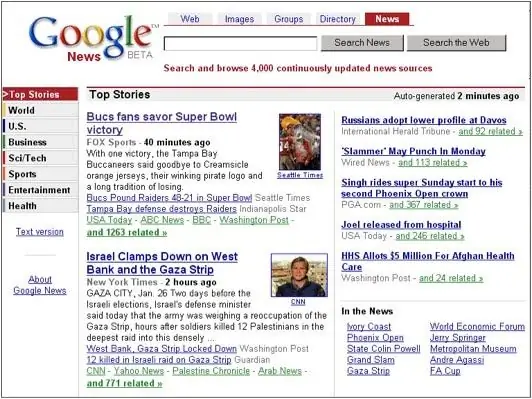This screenshot has width=532, height=399.
Task: Click Seattle Times caption under photo
Action: [x=300, y=175]
